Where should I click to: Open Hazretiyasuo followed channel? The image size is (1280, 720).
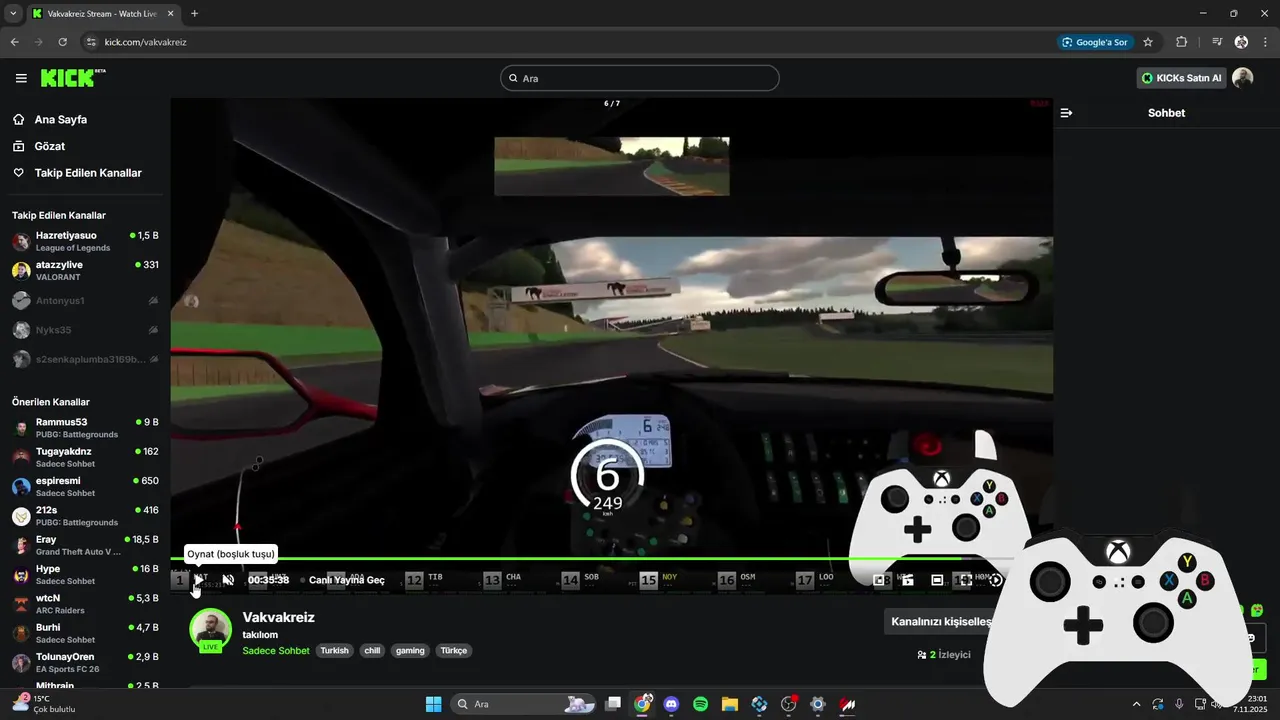(x=85, y=241)
